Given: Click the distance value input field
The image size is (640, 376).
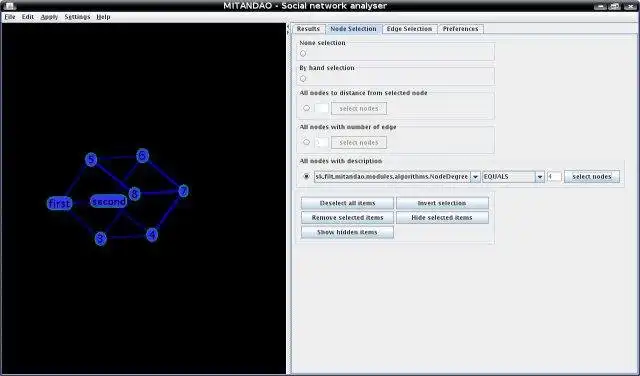Looking at the screenshot, I should point(322,108).
